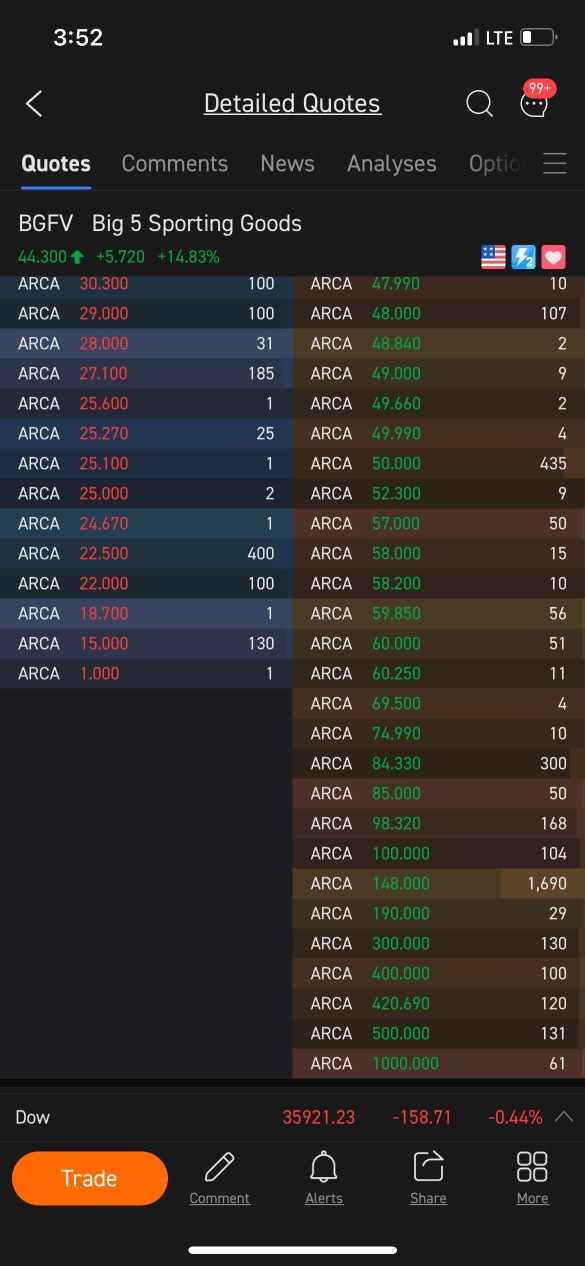Open Alerts bell icon
Image resolution: width=585 pixels, height=1266 pixels.
[323, 1167]
